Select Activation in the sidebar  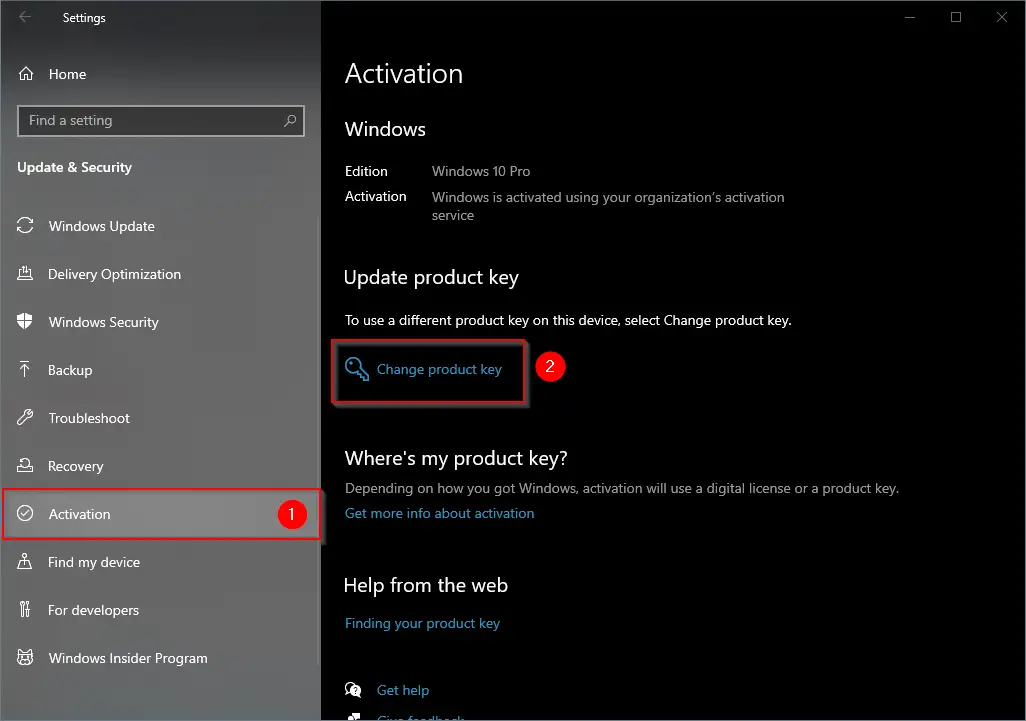pyautogui.click(x=160, y=514)
